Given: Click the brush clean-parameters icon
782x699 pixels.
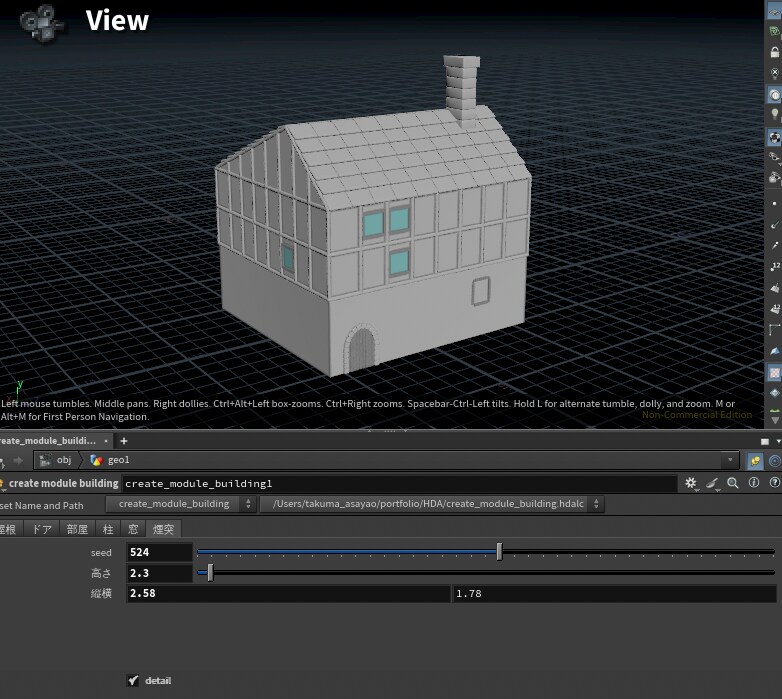Looking at the screenshot, I should point(712,483).
